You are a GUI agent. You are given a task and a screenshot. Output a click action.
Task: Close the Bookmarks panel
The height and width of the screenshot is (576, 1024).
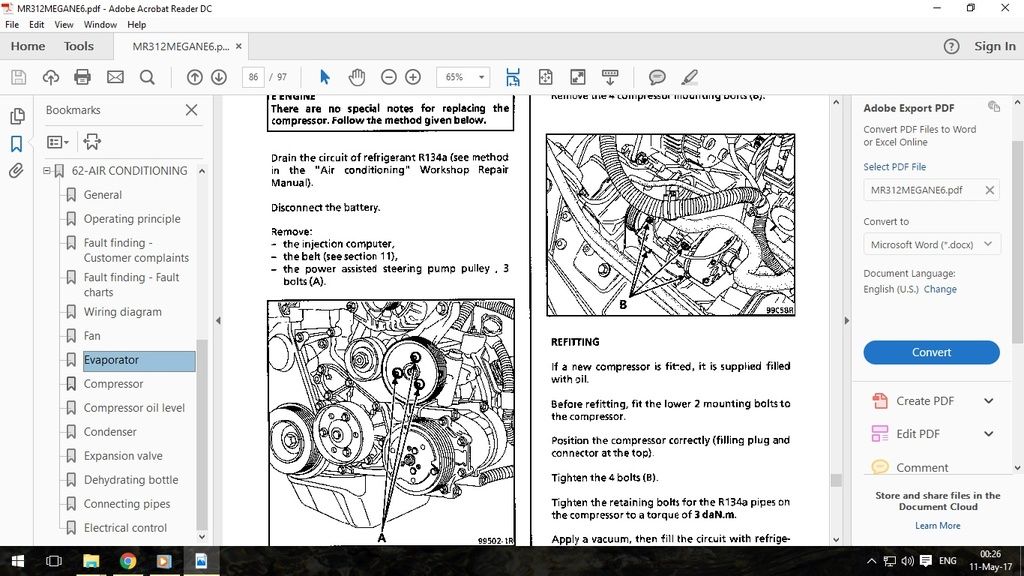[x=191, y=110]
